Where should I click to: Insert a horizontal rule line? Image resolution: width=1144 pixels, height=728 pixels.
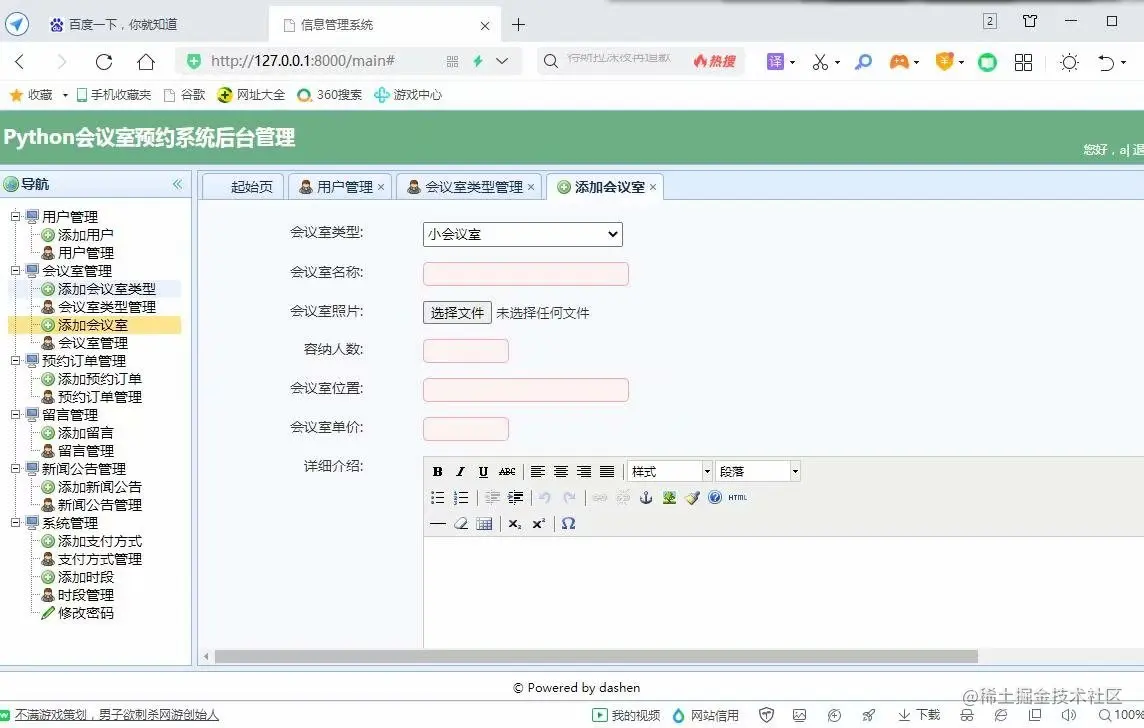[437, 524]
